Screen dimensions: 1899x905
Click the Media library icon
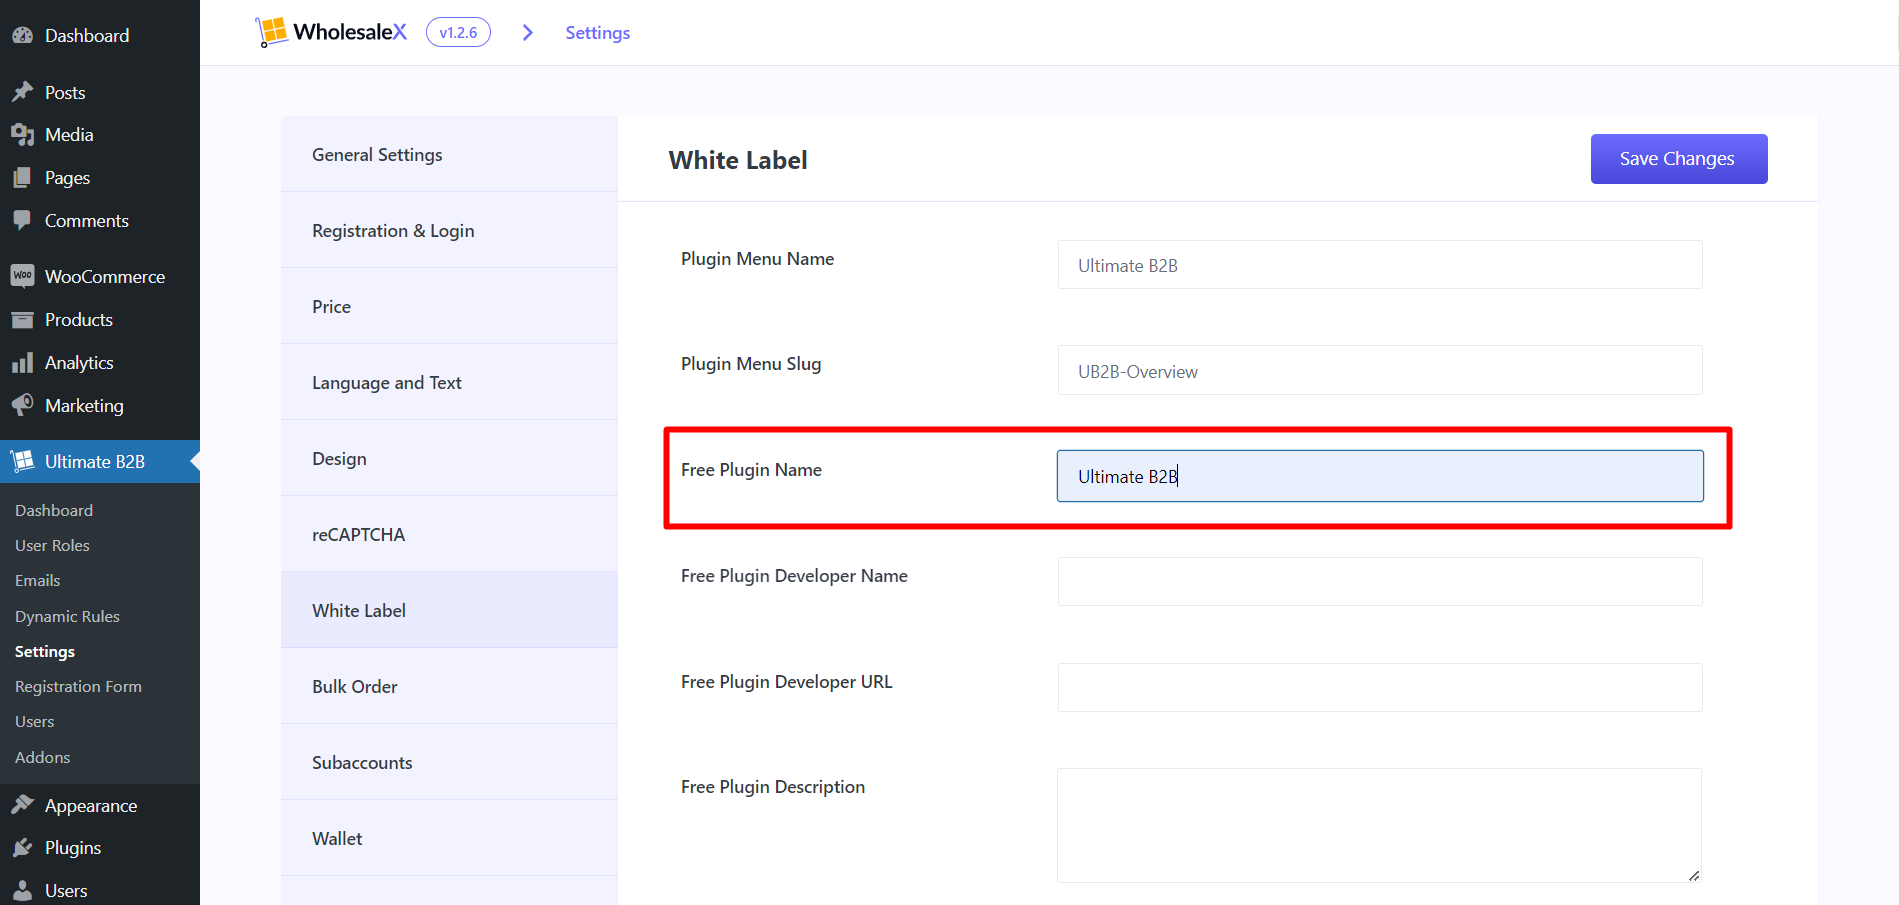tap(23, 134)
